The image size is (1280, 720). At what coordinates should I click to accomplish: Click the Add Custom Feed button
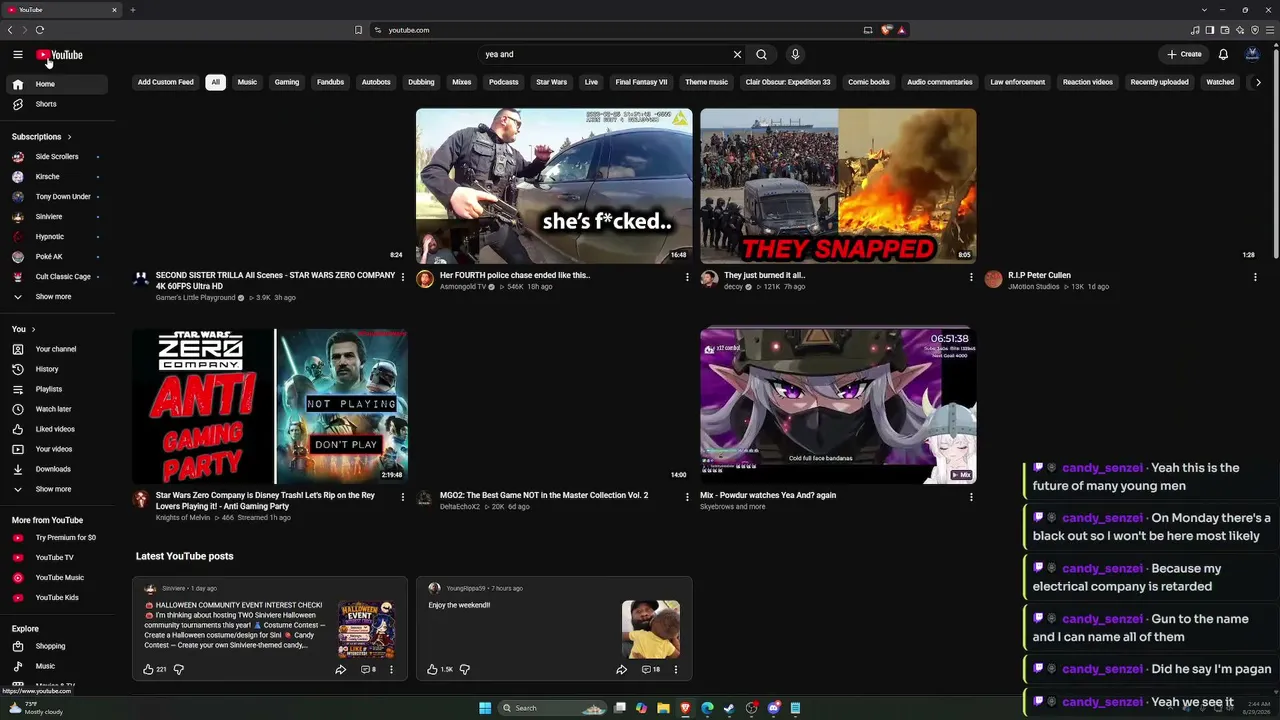click(x=166, y=82)
